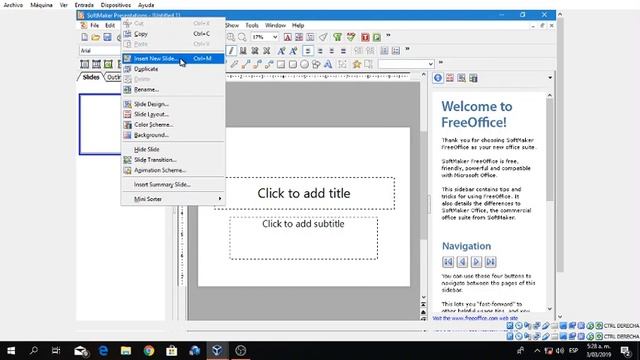Open the VirtualBox Dispositivos menu
Image resolution: width=640 pixels, height=360 pixels.
tap(116, 5)
